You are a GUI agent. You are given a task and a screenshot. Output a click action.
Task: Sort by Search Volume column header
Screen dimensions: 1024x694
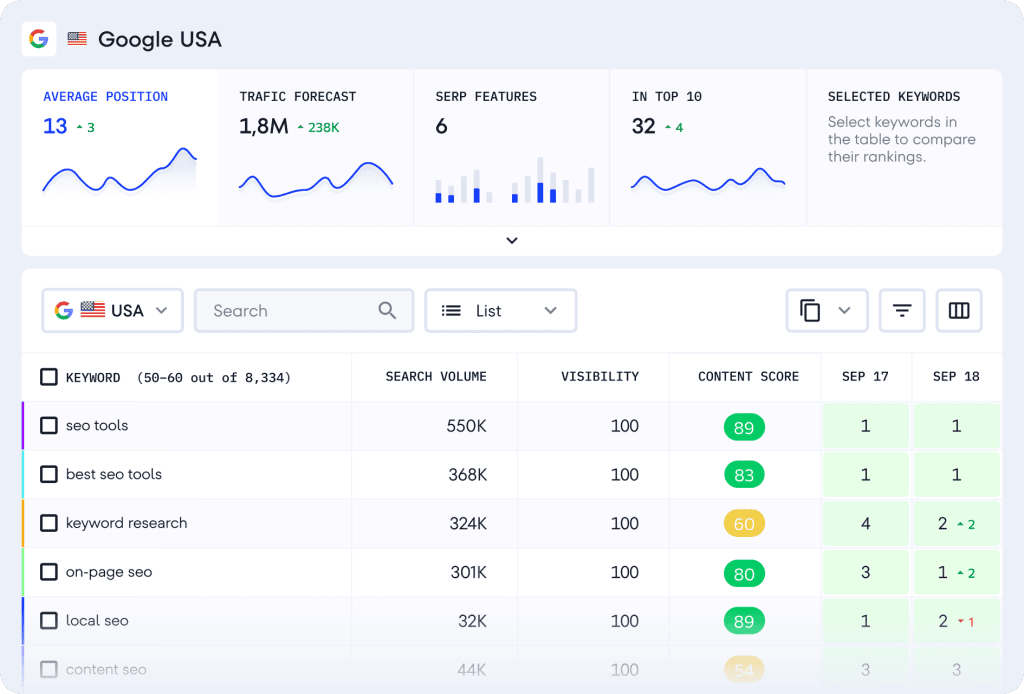coord(436,377)
